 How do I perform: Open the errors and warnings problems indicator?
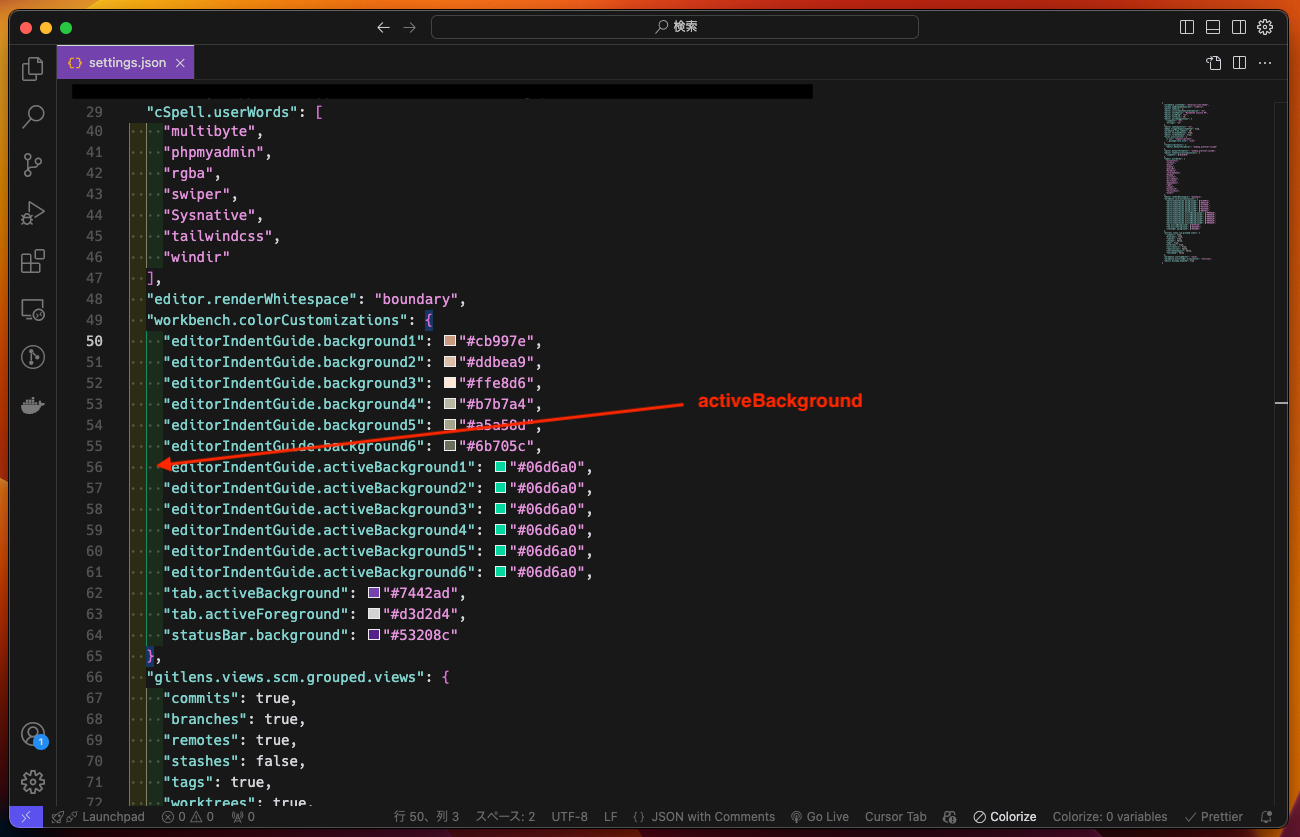188,817
